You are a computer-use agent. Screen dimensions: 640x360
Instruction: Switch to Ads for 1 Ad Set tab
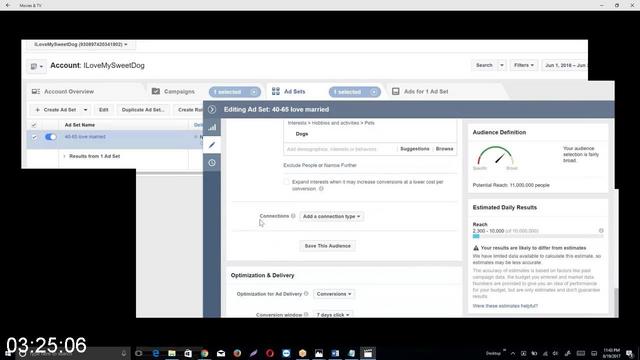pyautogui.click(x=426, y=91)
